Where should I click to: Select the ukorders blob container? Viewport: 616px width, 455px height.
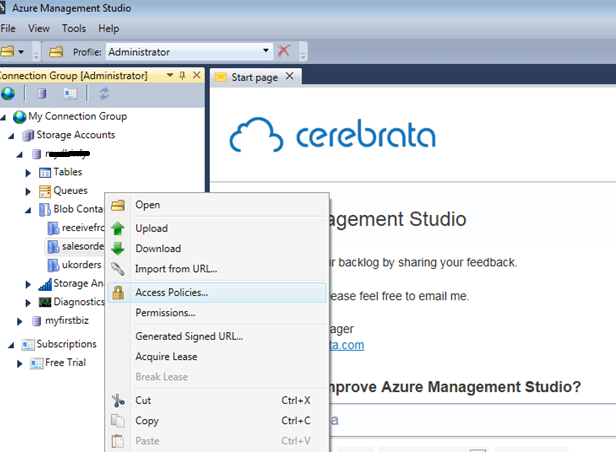[81, 265]
